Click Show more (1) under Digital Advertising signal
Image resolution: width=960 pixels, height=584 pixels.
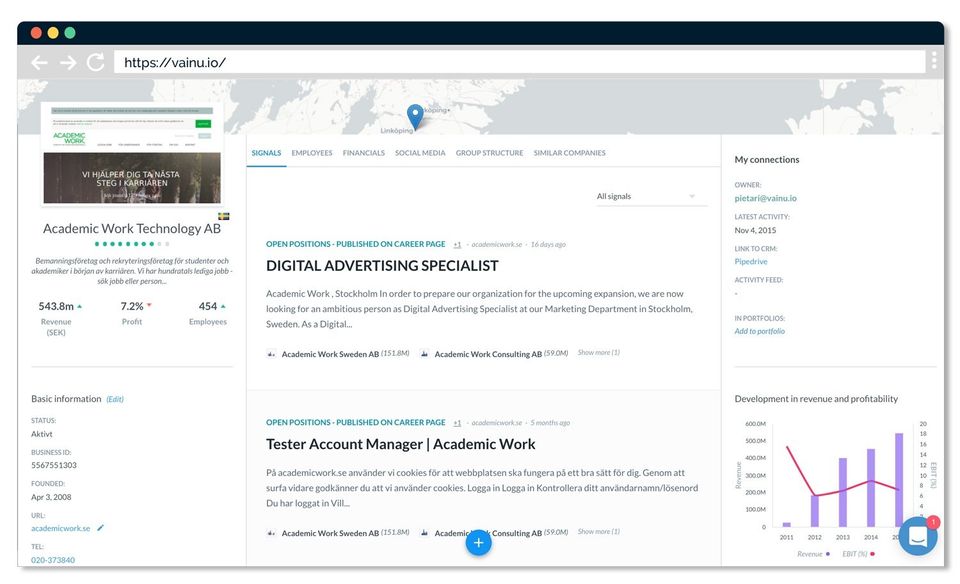[598, 353]
